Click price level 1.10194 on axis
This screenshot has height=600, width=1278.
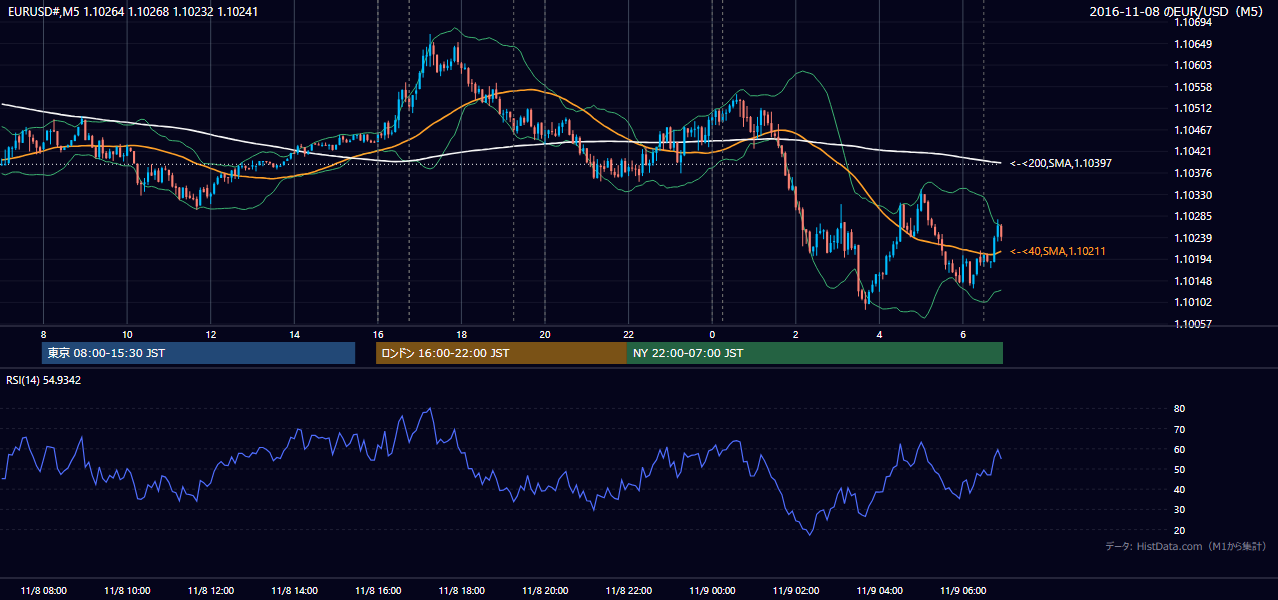[1193, 259]
